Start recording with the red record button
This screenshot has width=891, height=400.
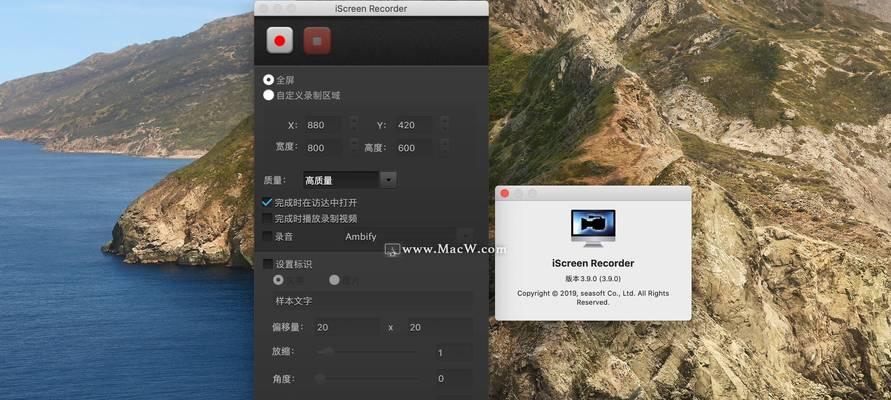point(280,40)
